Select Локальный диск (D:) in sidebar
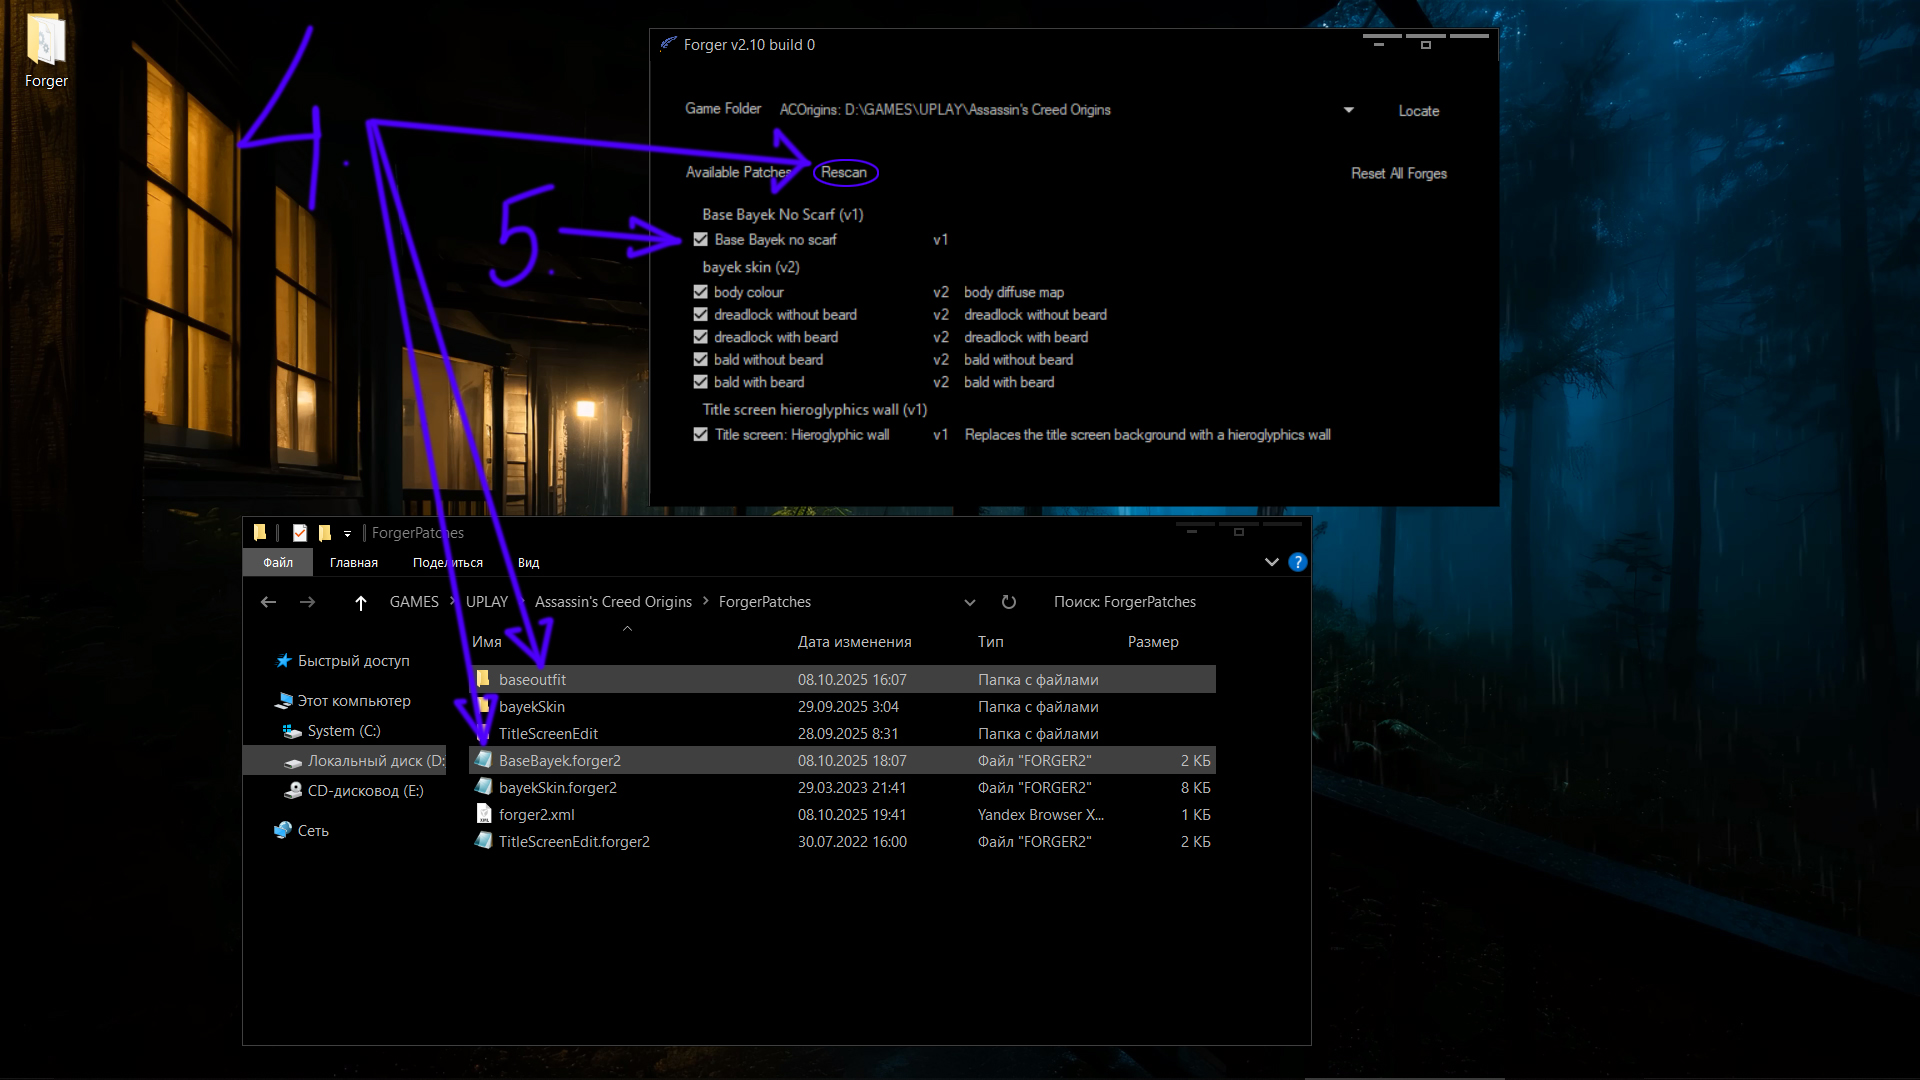The image size is (1920, 1080). (x=375, y=761)
